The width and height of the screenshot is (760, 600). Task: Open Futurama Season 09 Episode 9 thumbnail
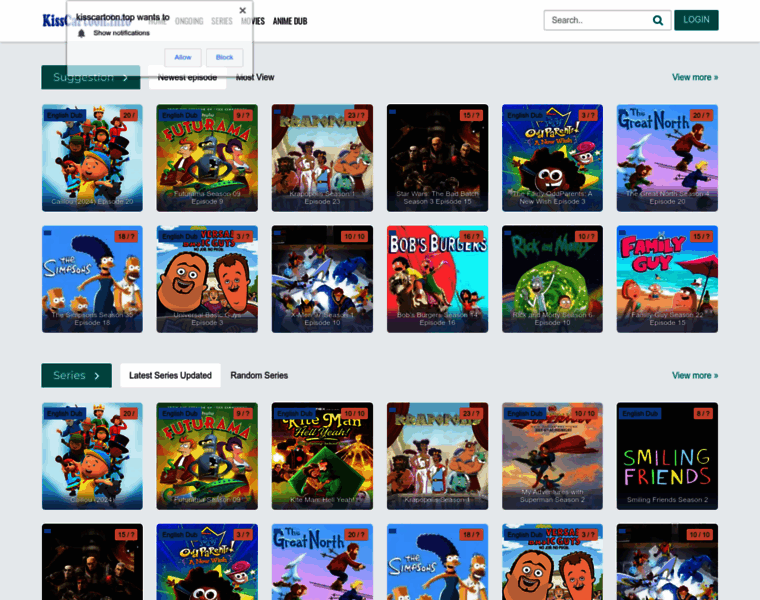[207, 158]
